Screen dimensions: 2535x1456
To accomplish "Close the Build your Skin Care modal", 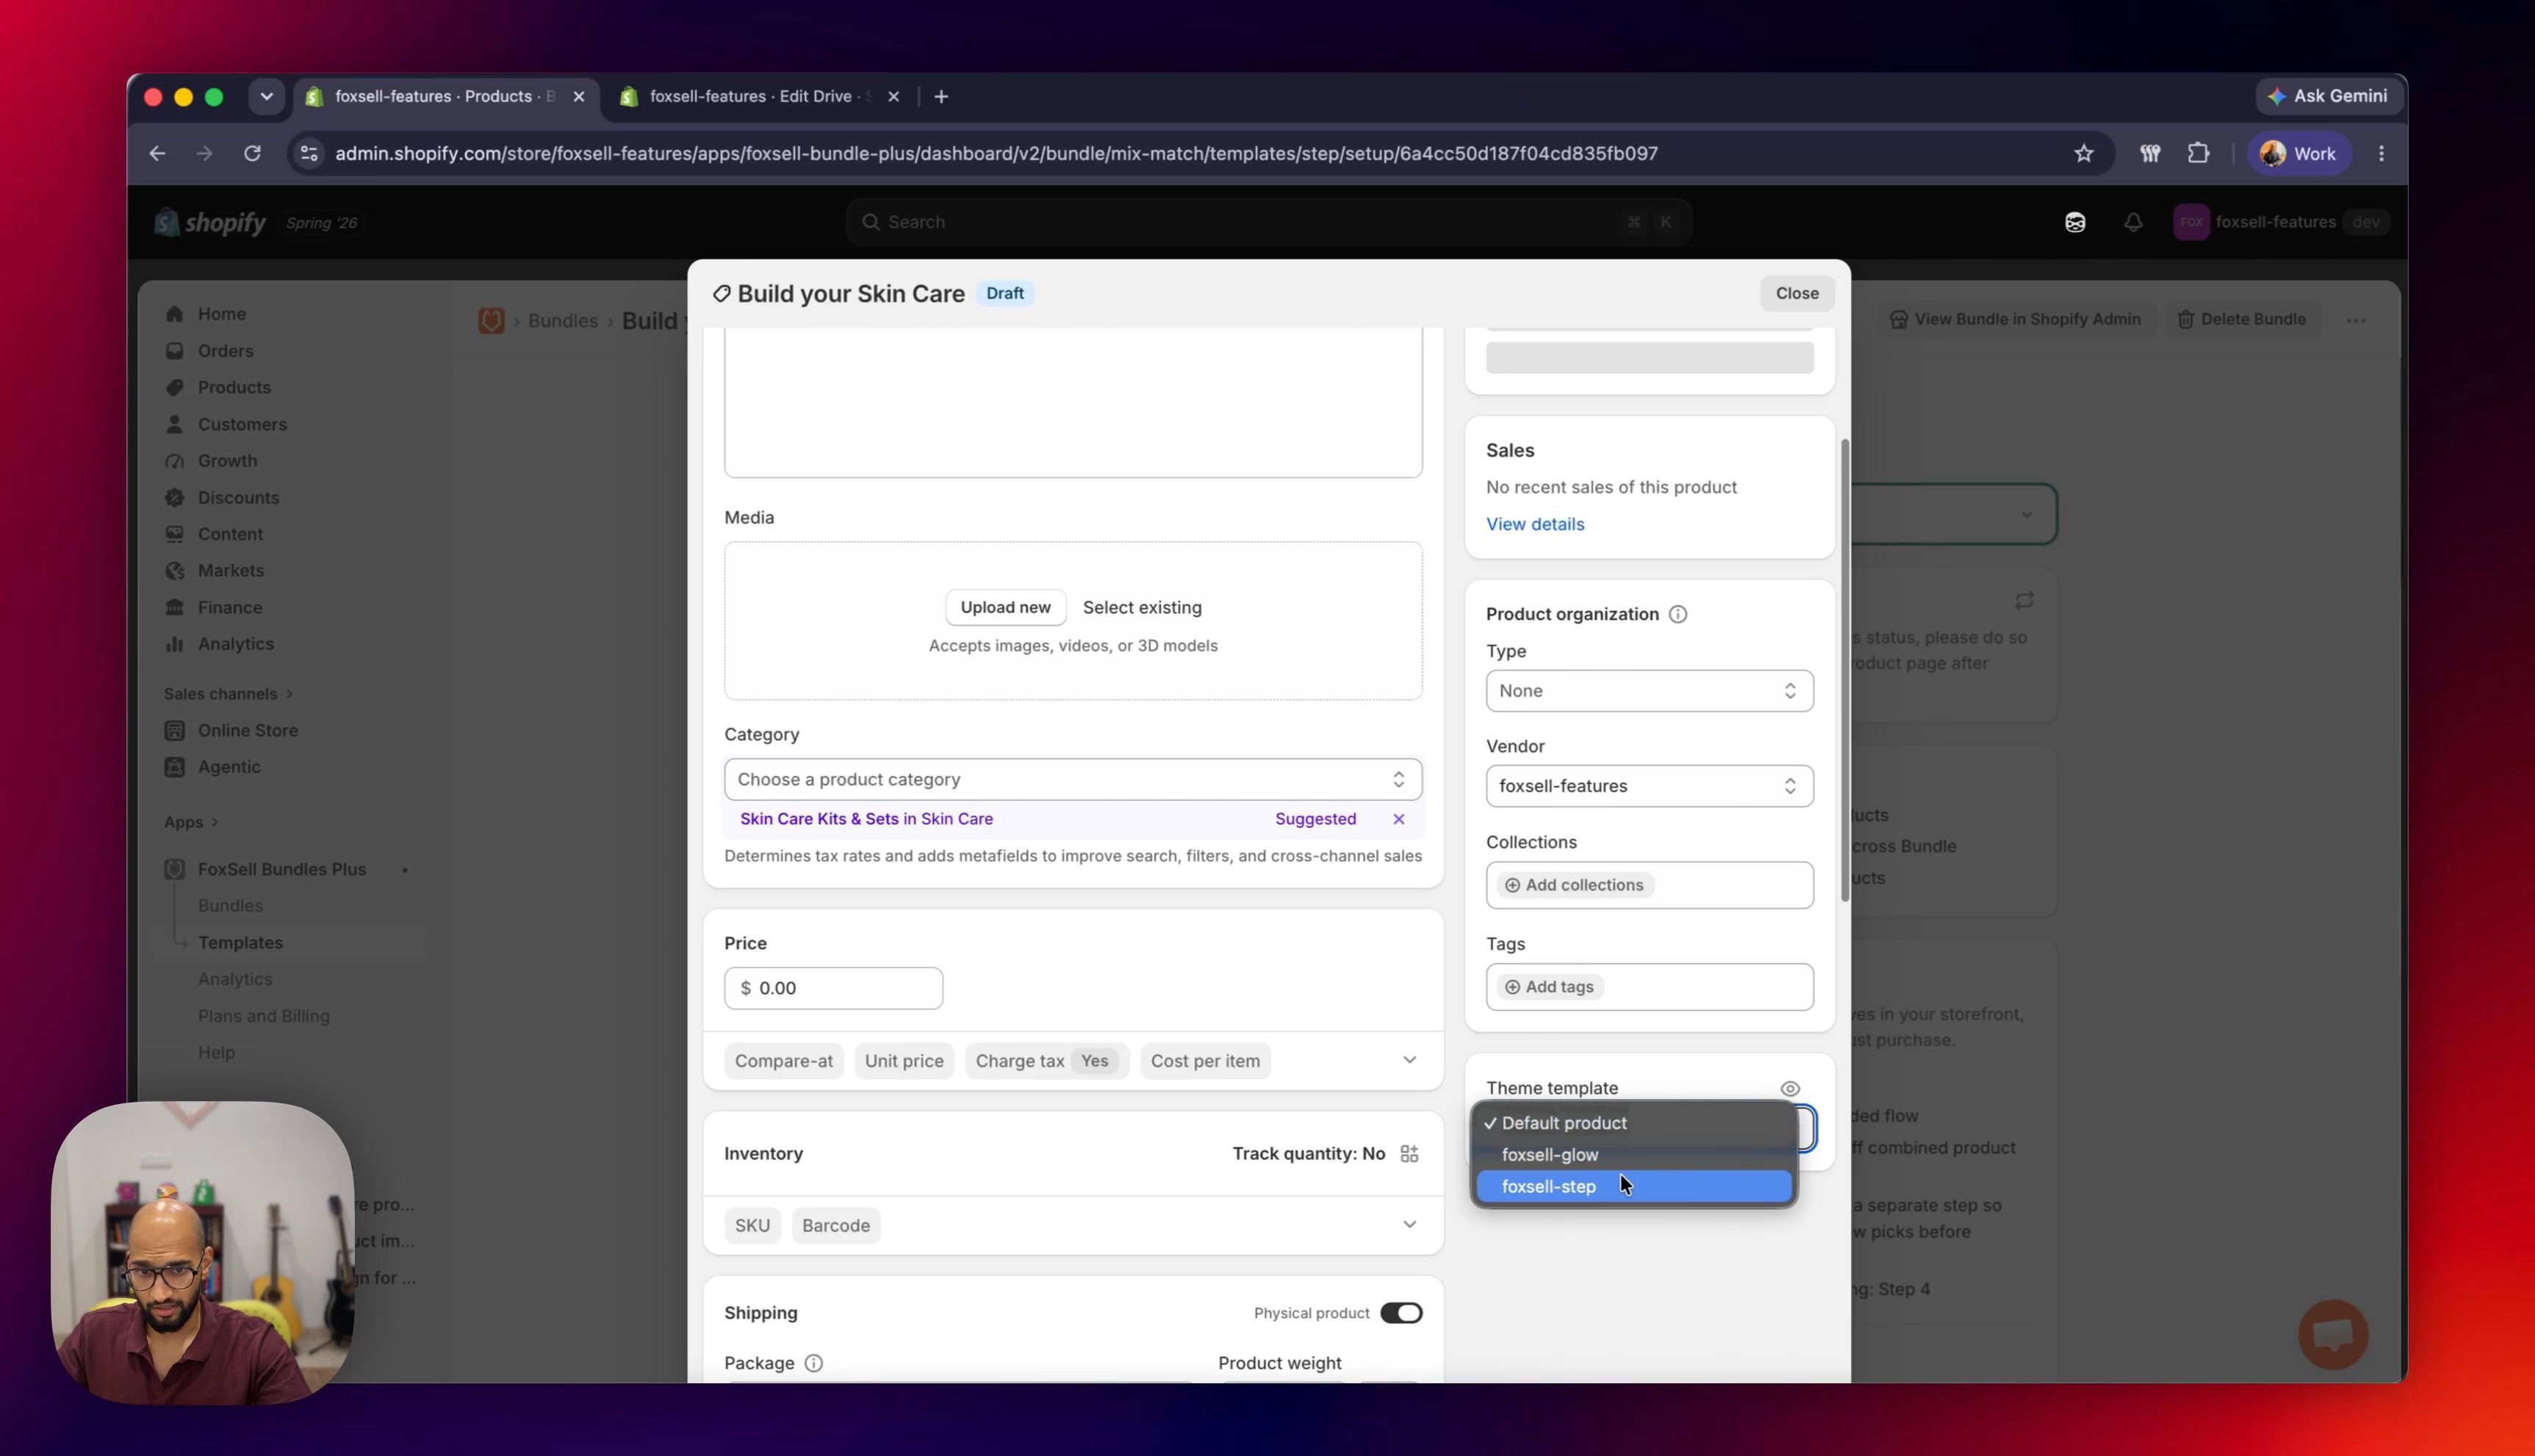I will 1796,293.
